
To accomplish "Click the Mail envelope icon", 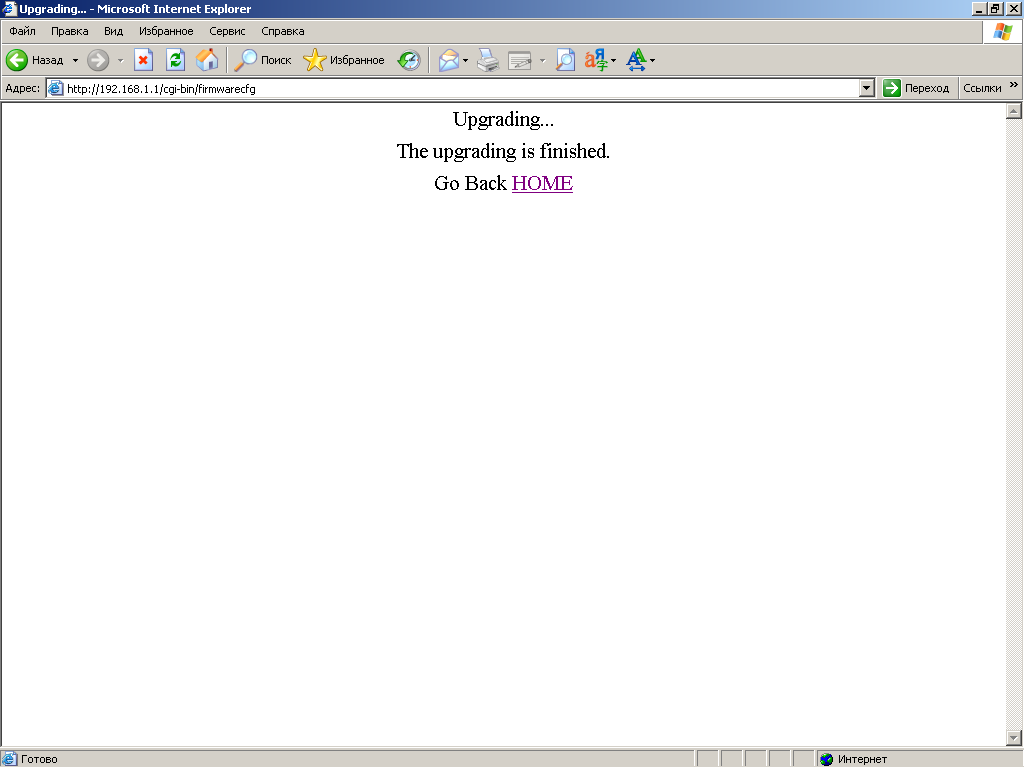I will coord(449,60).
